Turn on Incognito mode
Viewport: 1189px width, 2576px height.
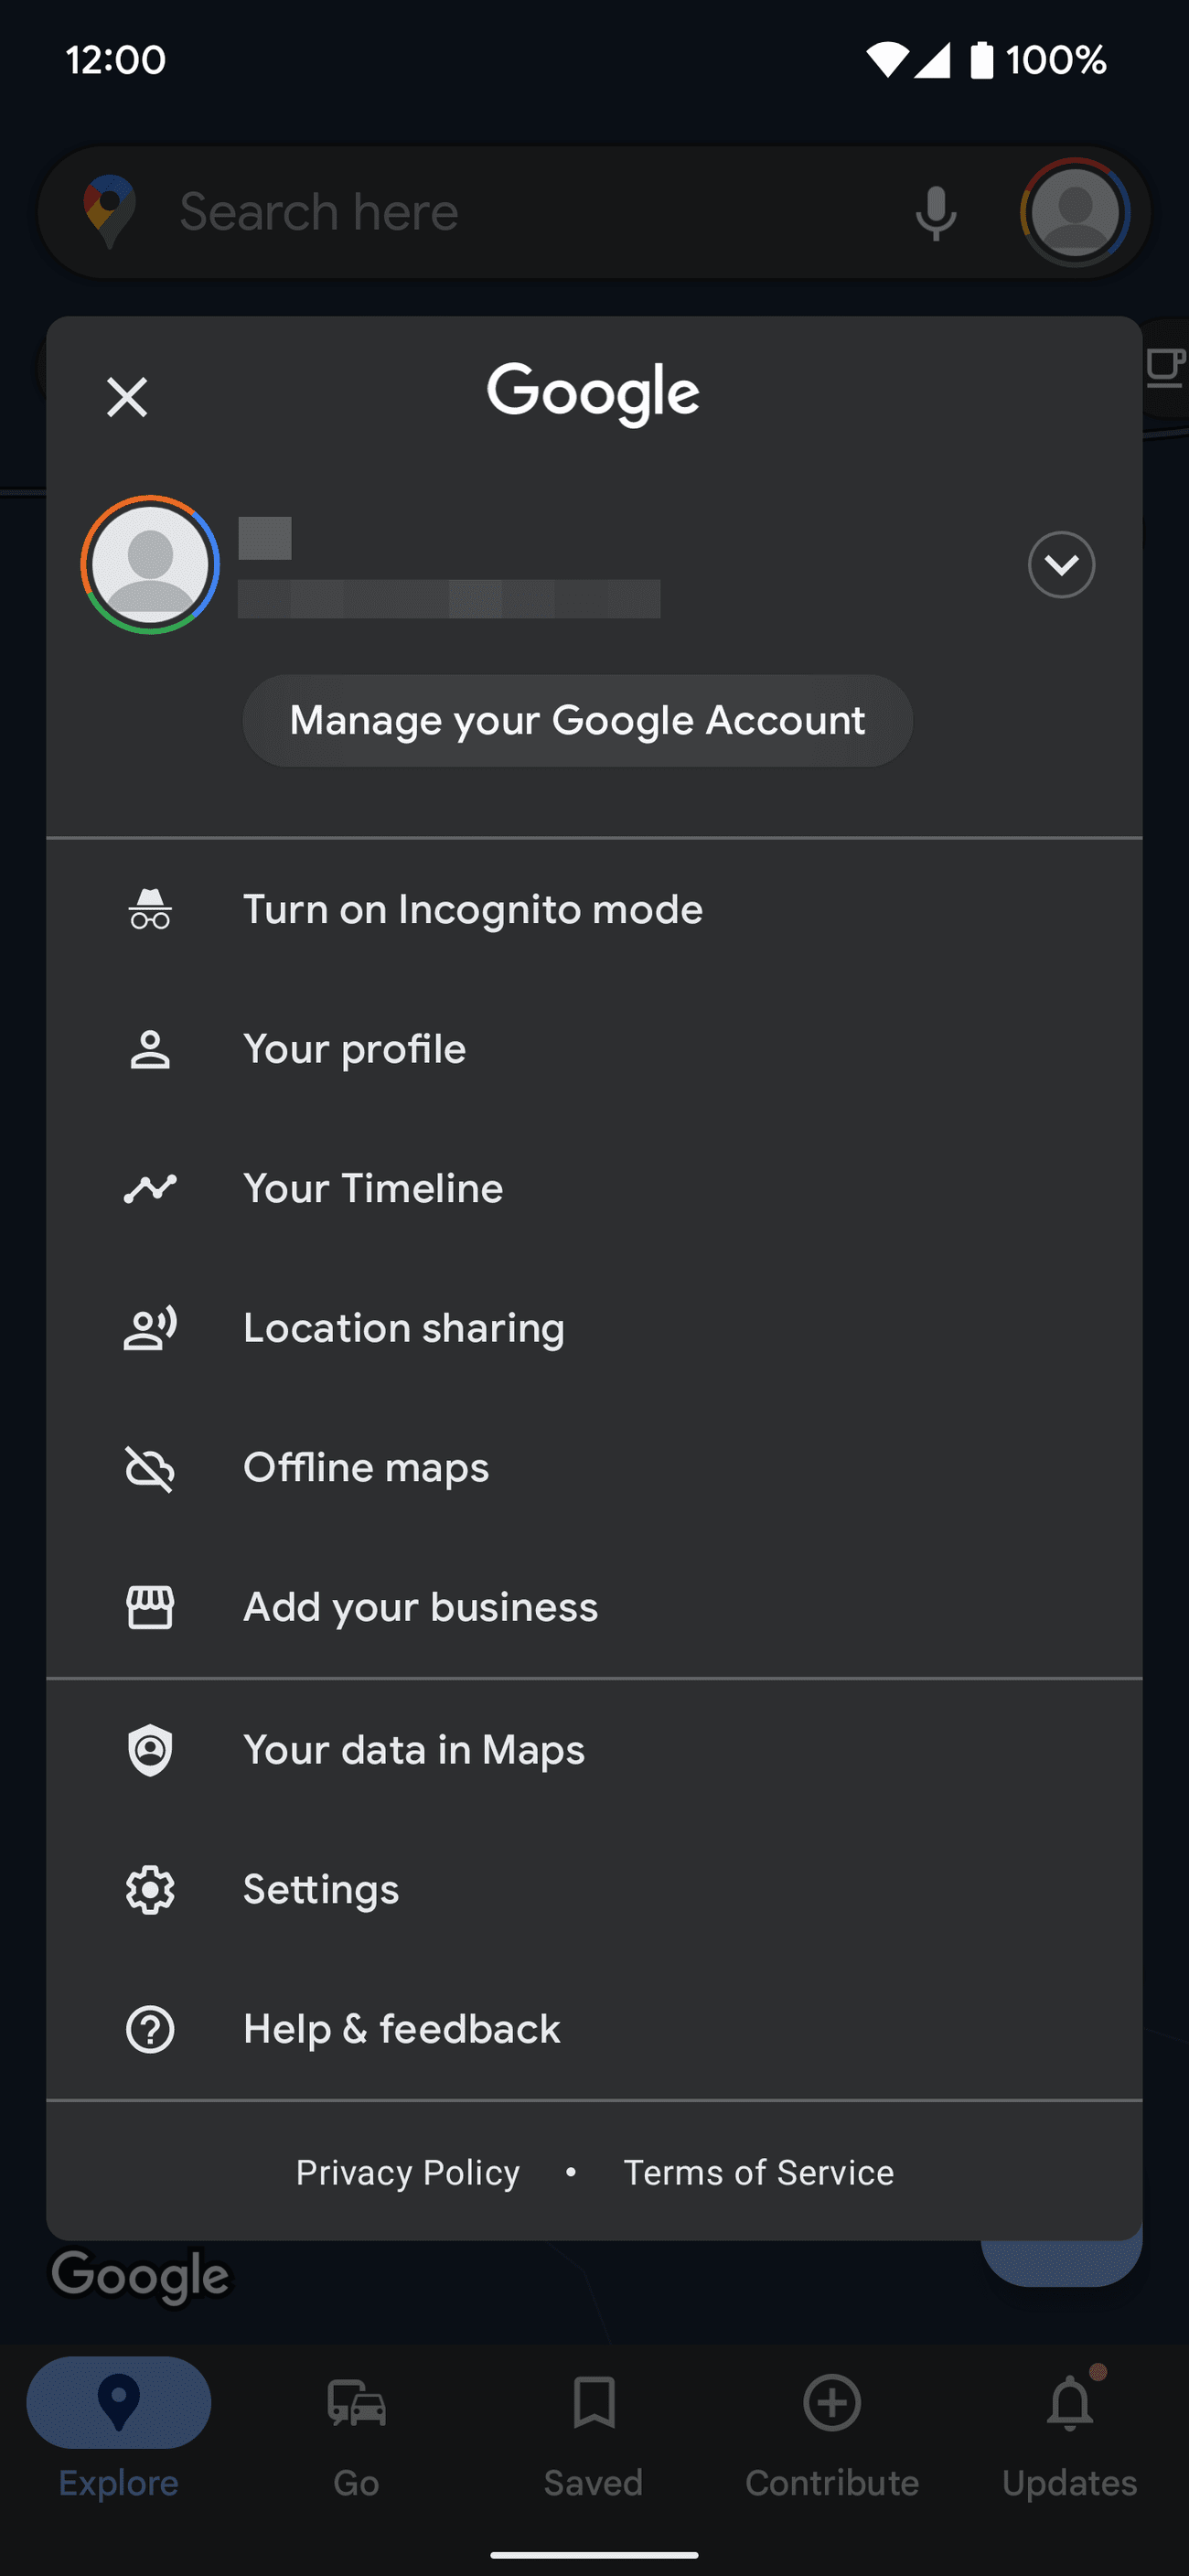coord(472,909)
